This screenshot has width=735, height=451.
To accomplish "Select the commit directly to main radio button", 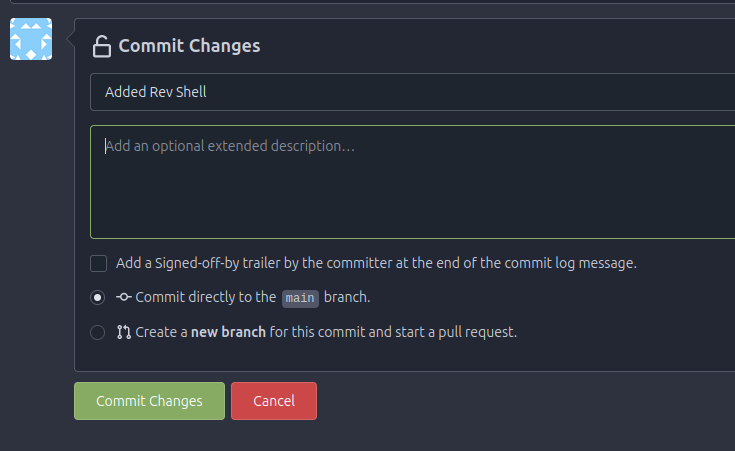I will (98, 297).
